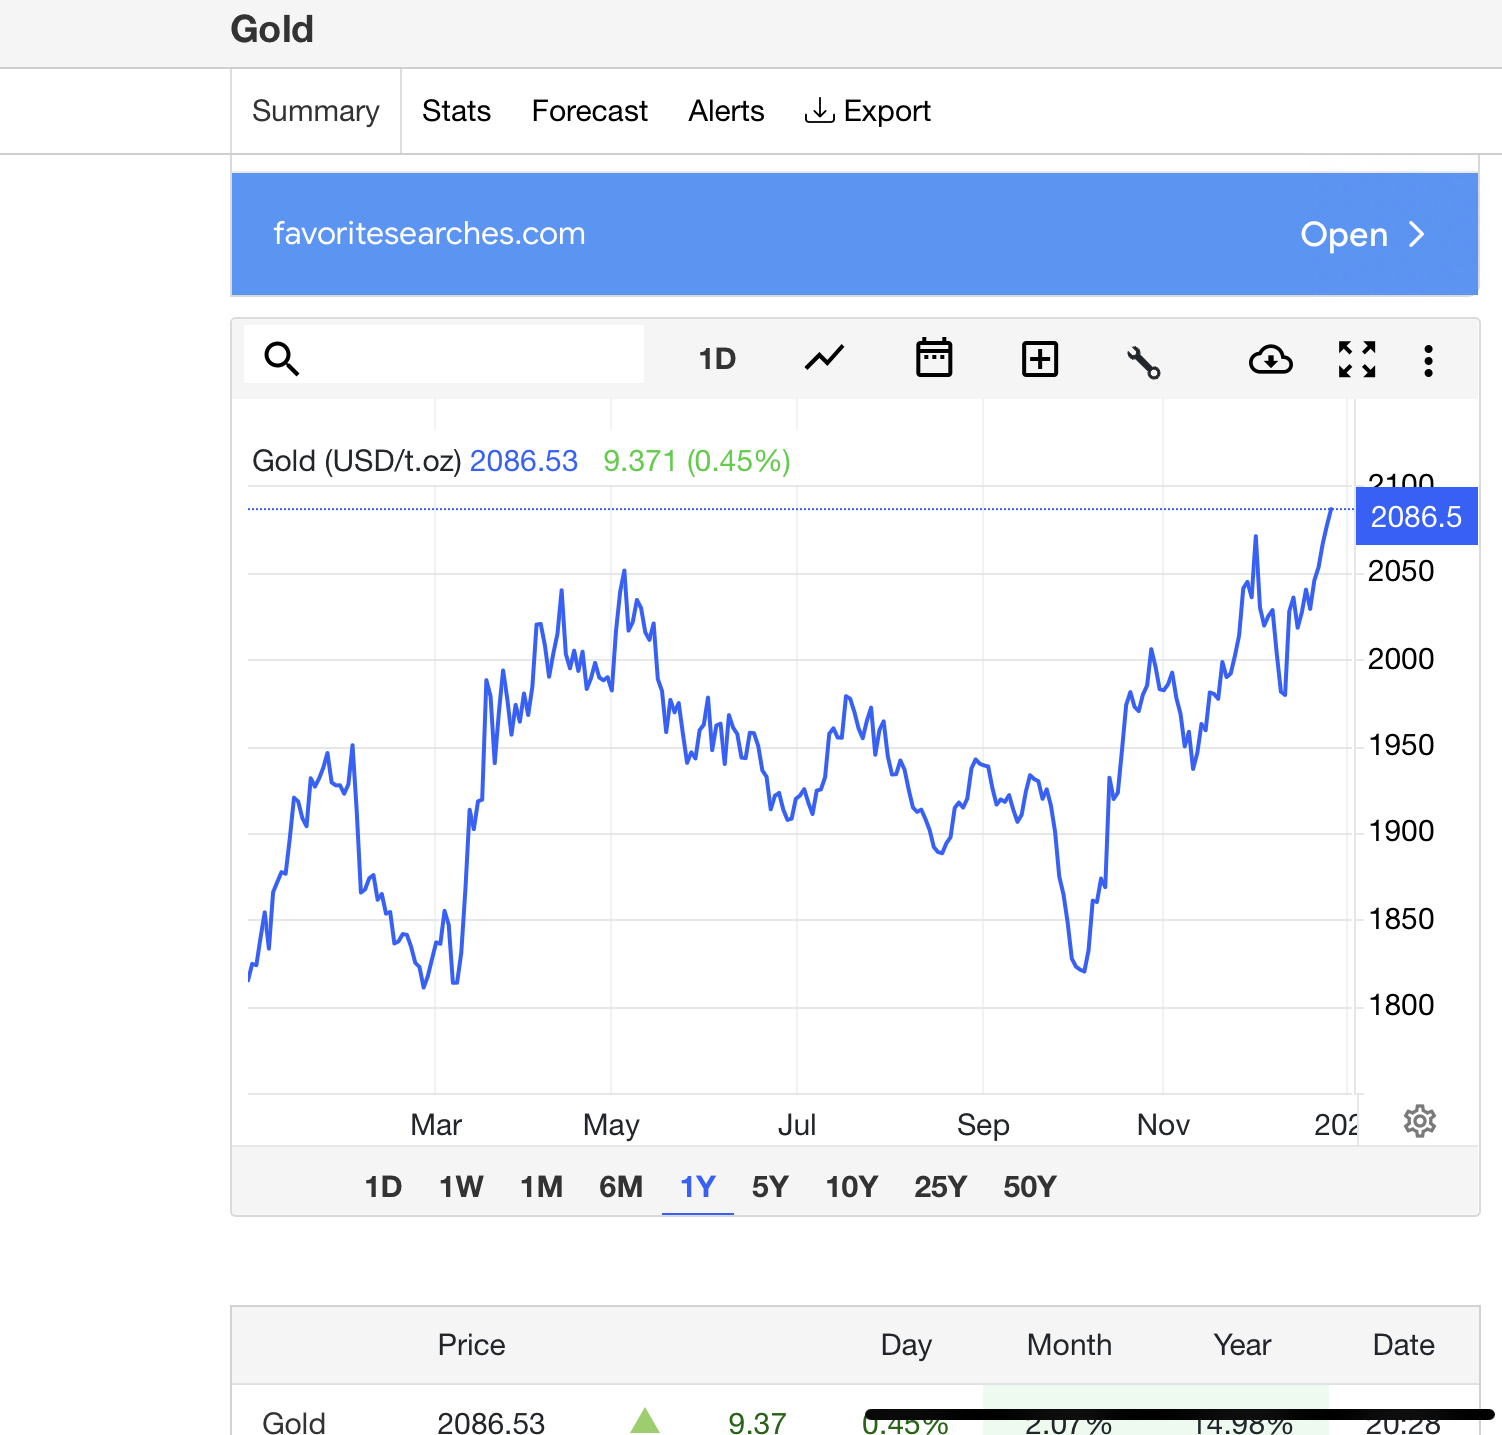Open chart settings gear icon
The image size is (1502, 1435).
(x=1420, y=1121)
